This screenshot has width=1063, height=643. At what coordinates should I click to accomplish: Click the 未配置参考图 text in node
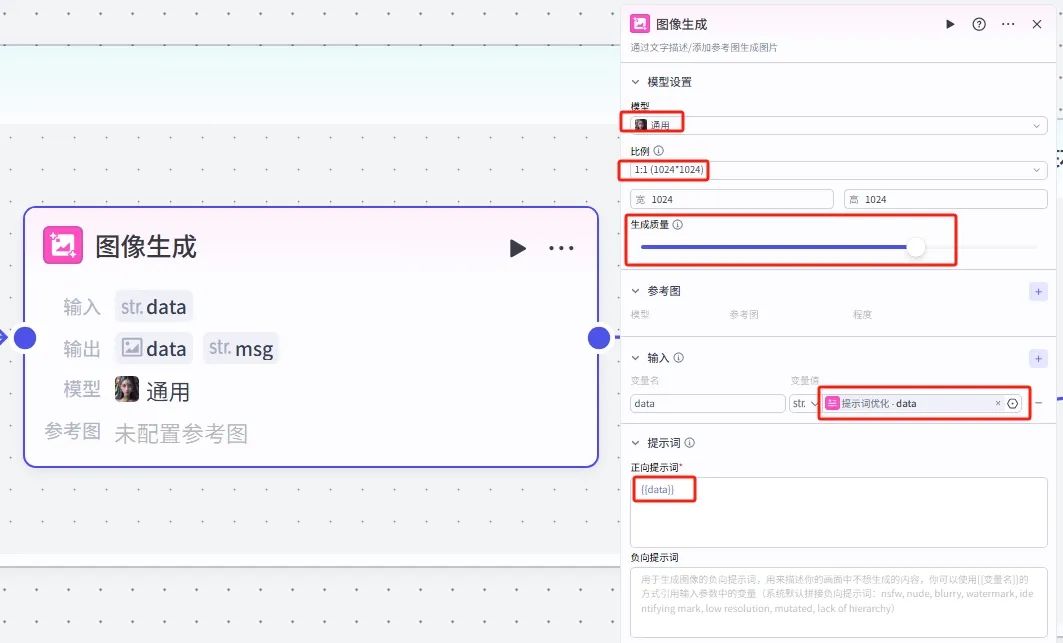click(x=181, y=433)
